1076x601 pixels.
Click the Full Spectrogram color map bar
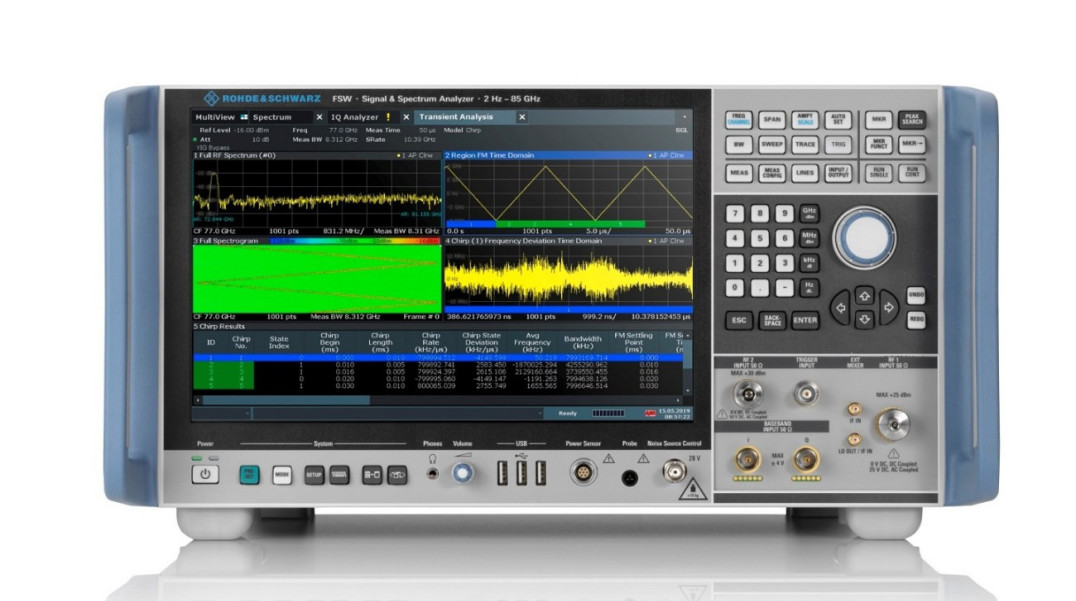[352, 241]
